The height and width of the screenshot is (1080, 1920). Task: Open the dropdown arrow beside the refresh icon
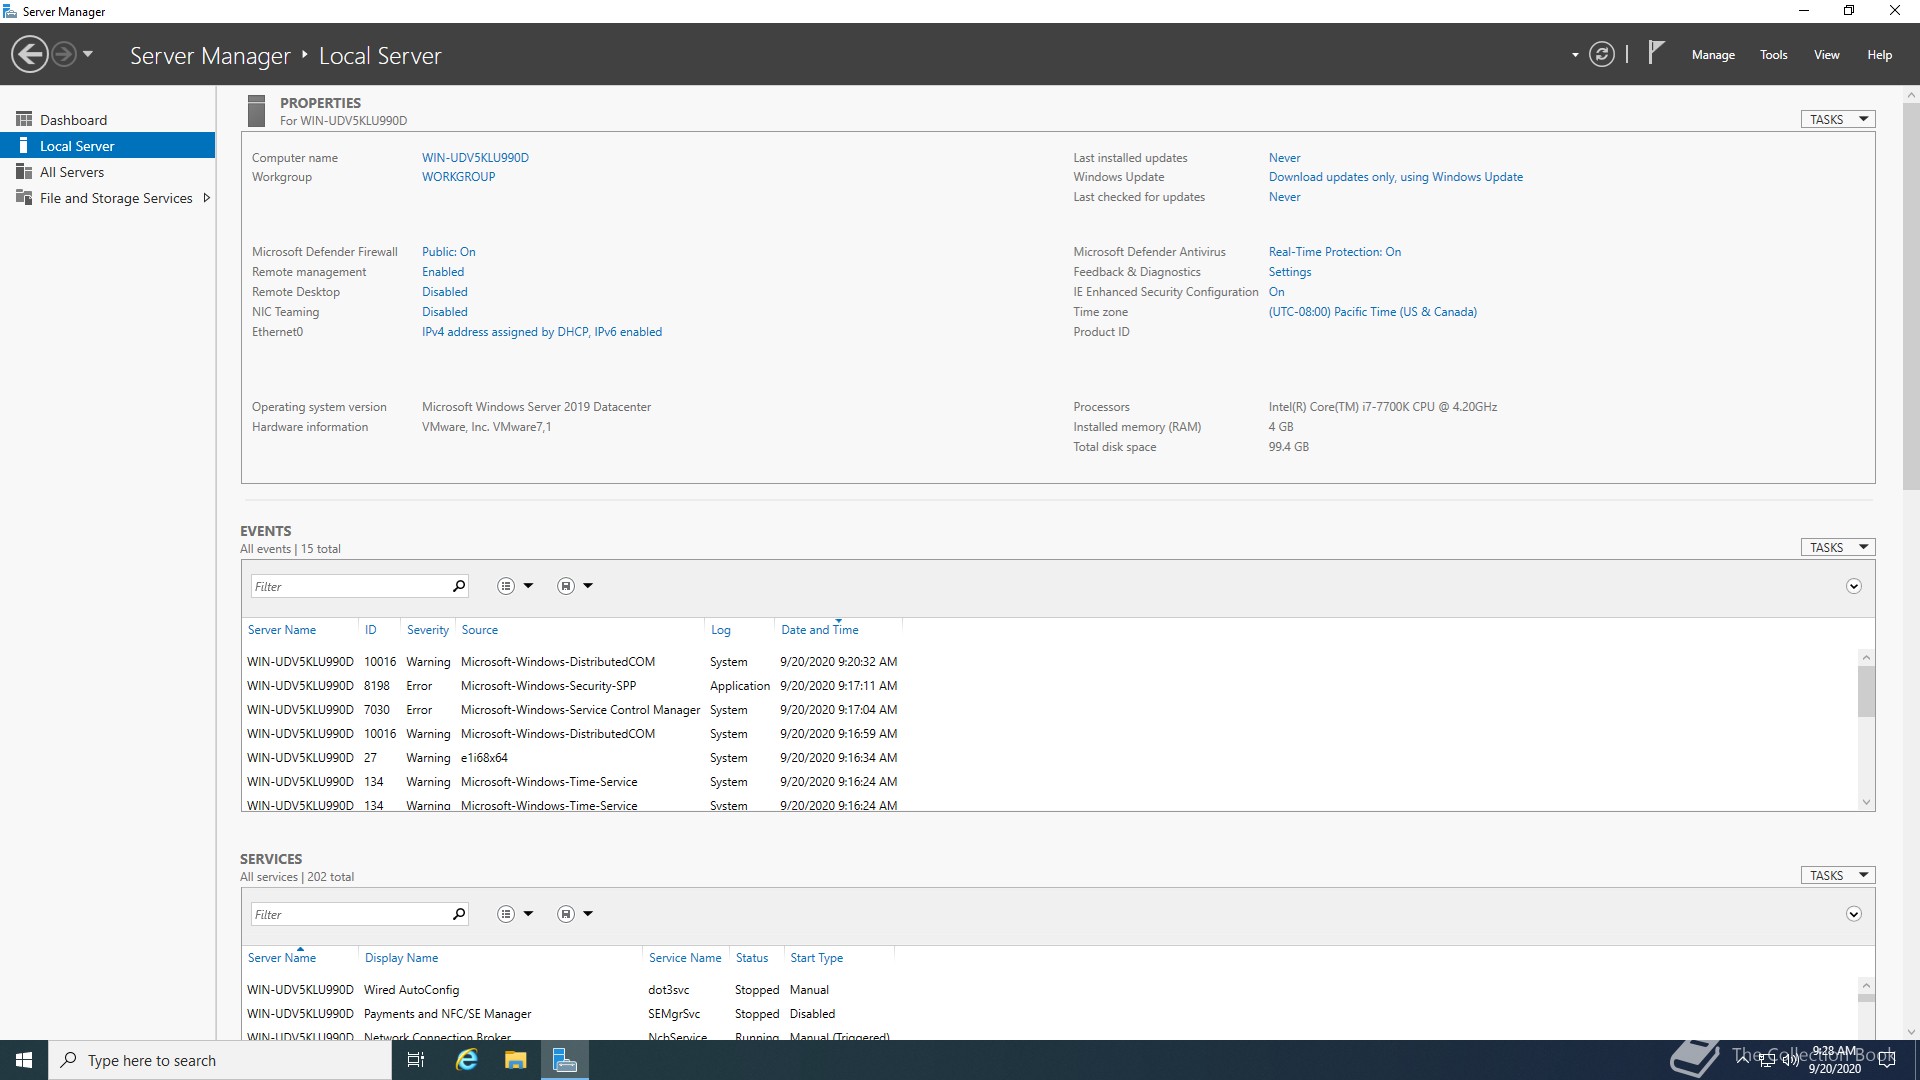1575,55
